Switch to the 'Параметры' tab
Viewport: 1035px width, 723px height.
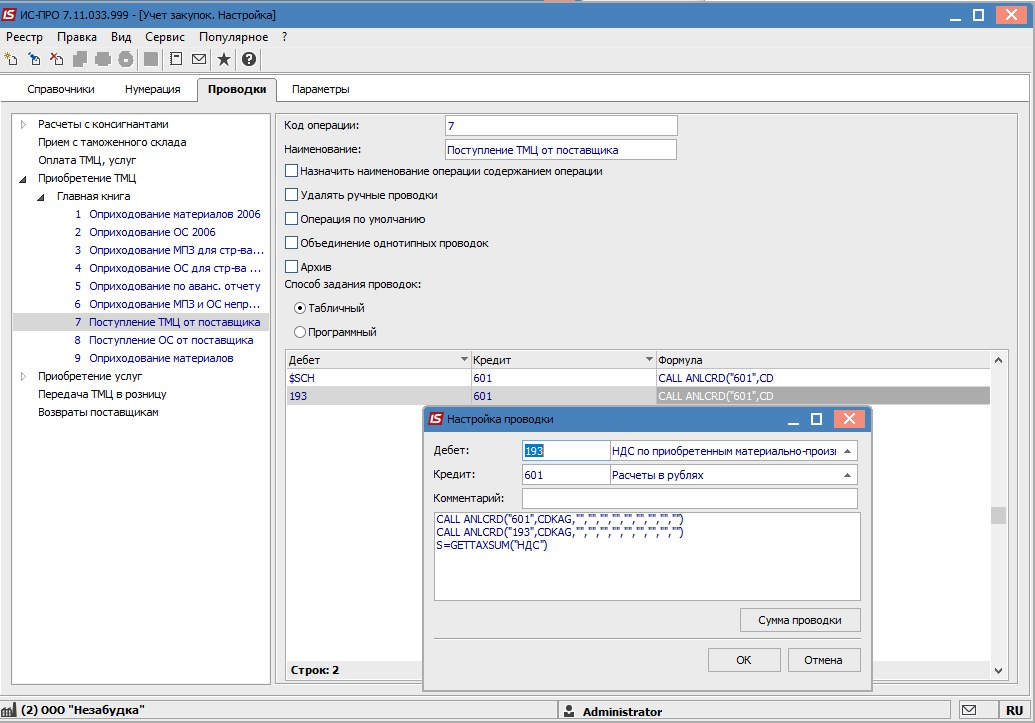point(321,89)
